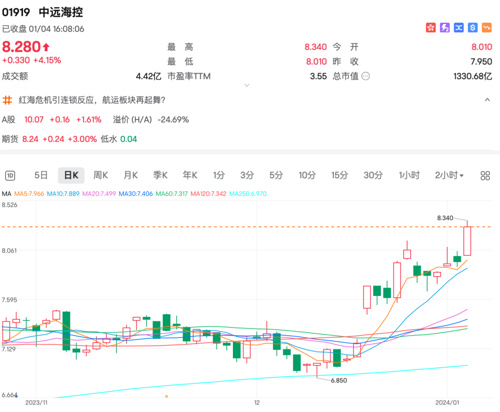Click the MA label in indicator legend

point(6,194)
